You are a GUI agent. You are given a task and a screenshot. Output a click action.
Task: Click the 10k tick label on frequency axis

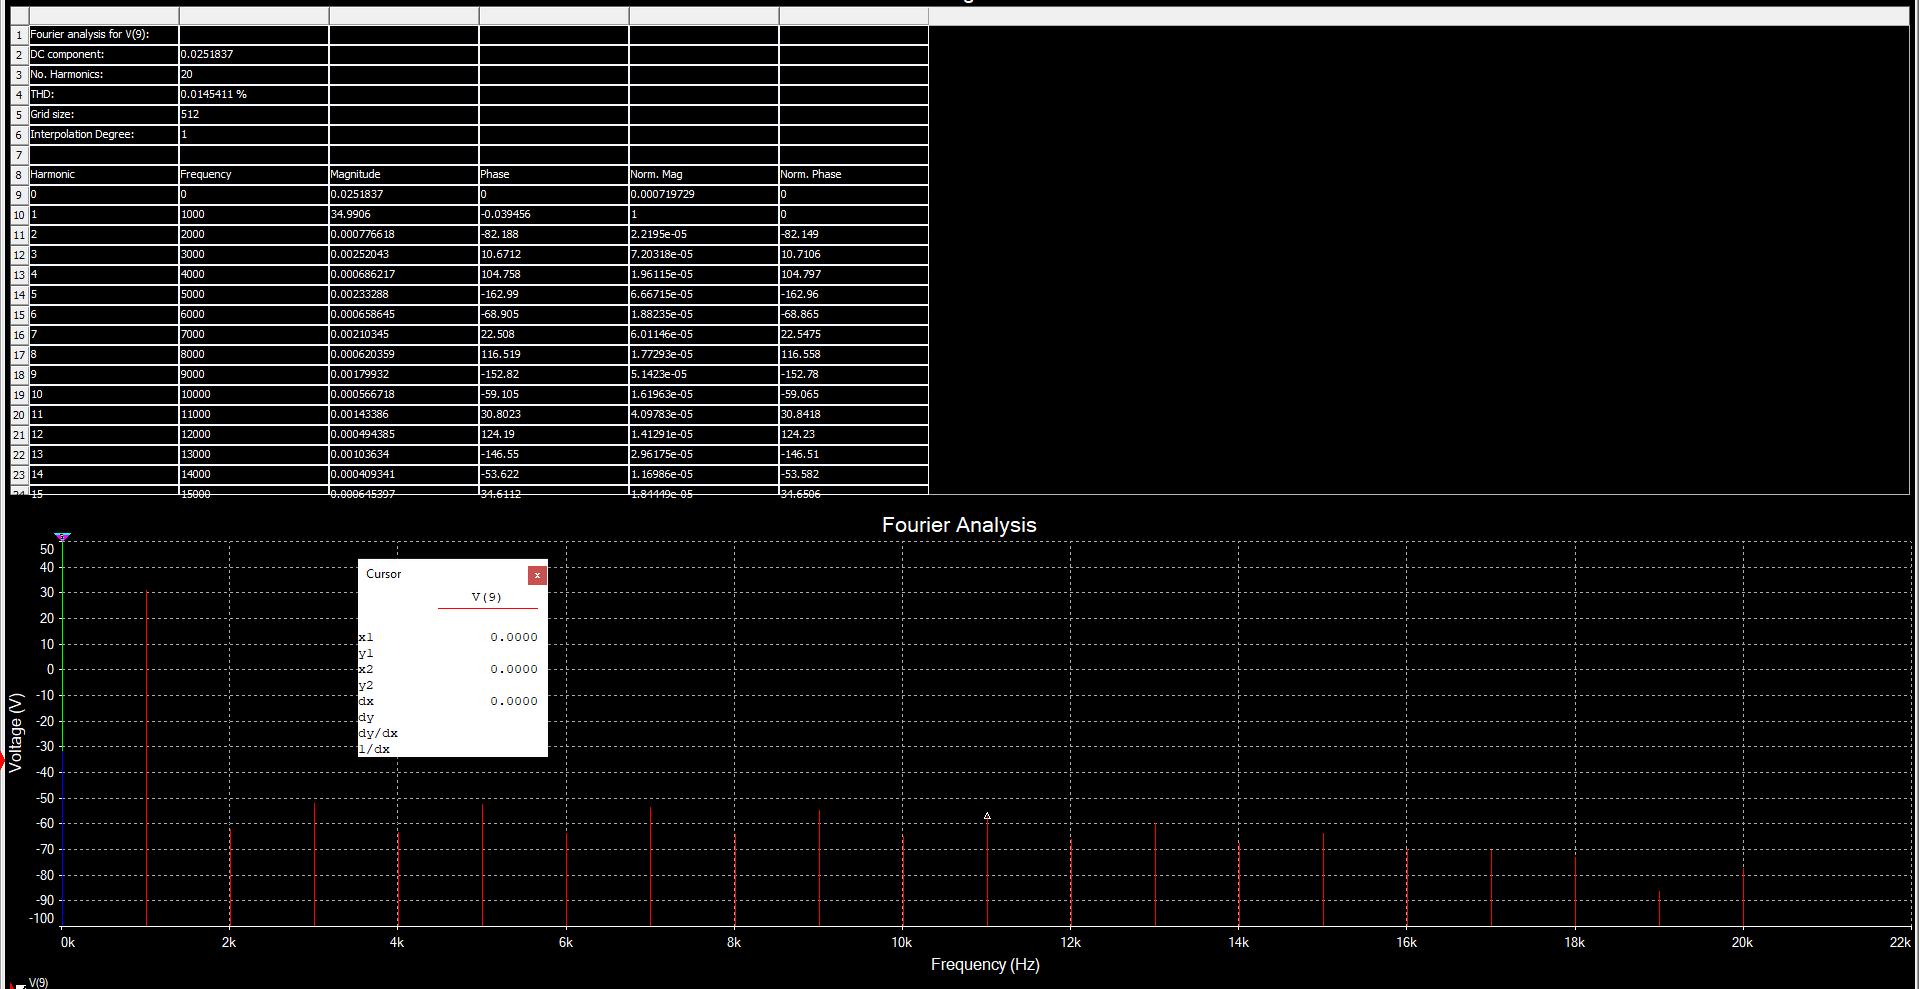coord(901,942)
